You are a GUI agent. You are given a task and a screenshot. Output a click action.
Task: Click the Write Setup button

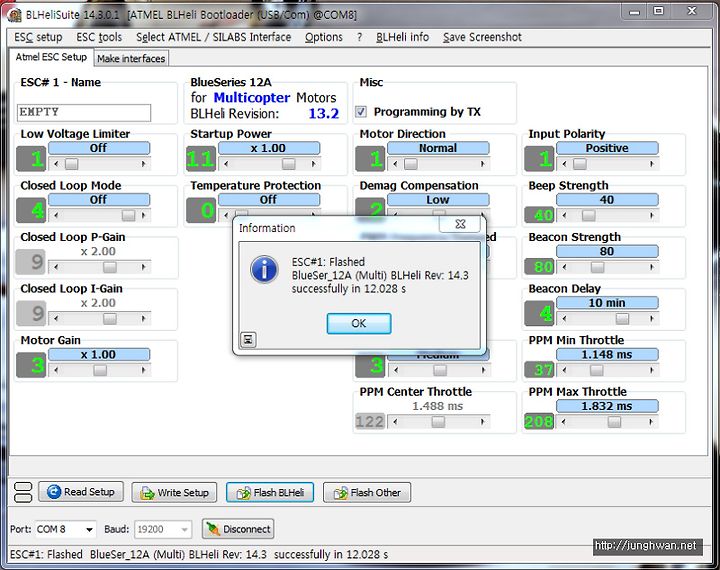click(174, 492)
